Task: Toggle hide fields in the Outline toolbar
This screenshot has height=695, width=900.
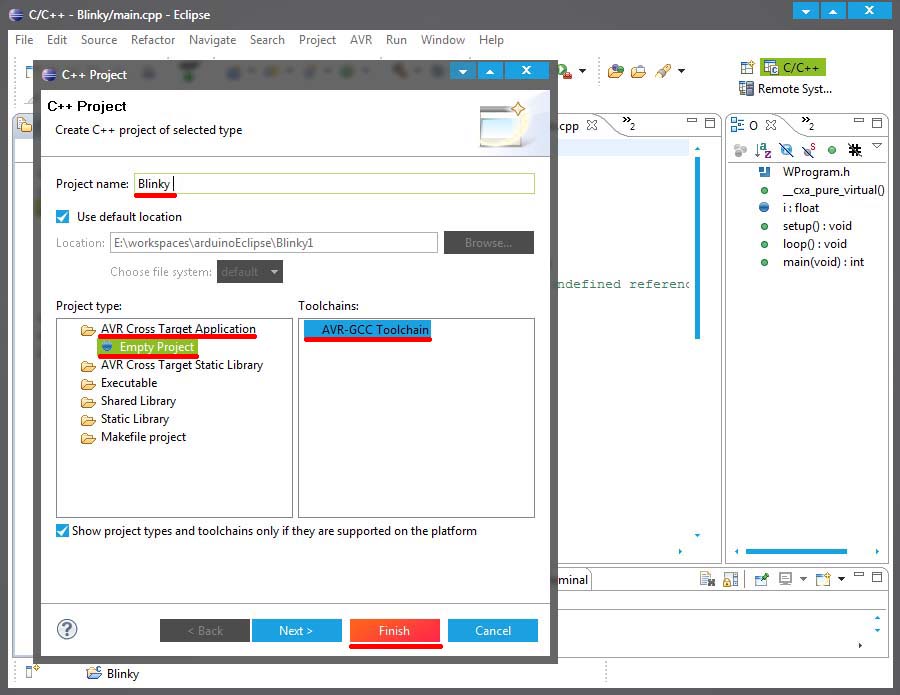Action: 786,150
